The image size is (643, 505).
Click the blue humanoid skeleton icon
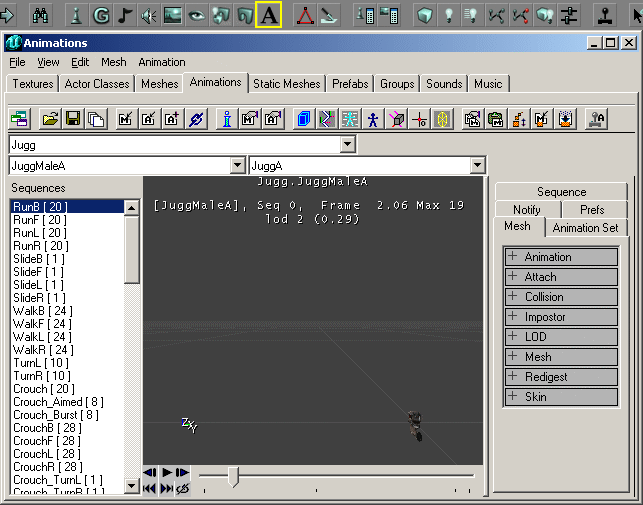pos(373,120)
